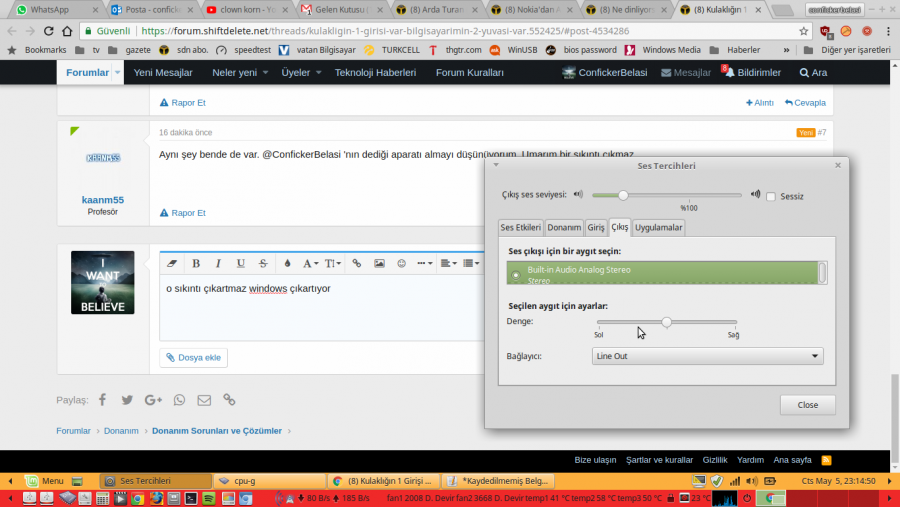
Task: Adjust the Denge balance slider handle
Action: coord(666,322)
